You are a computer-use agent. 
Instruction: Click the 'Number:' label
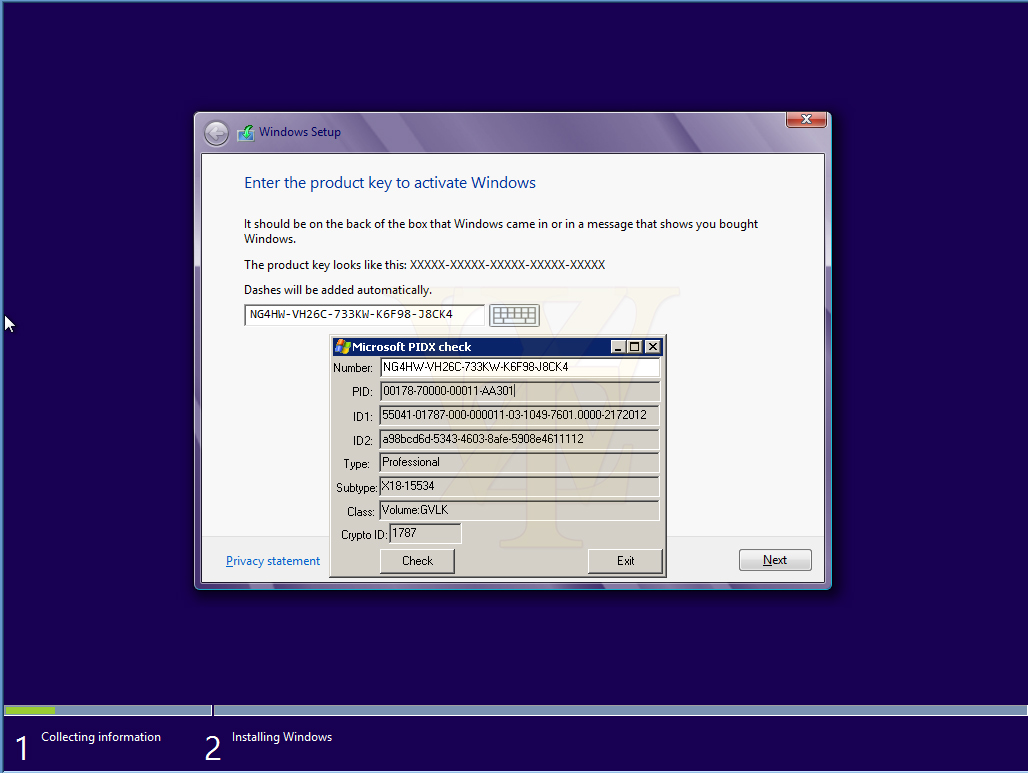pyautogui.click(x=353, y=368)
